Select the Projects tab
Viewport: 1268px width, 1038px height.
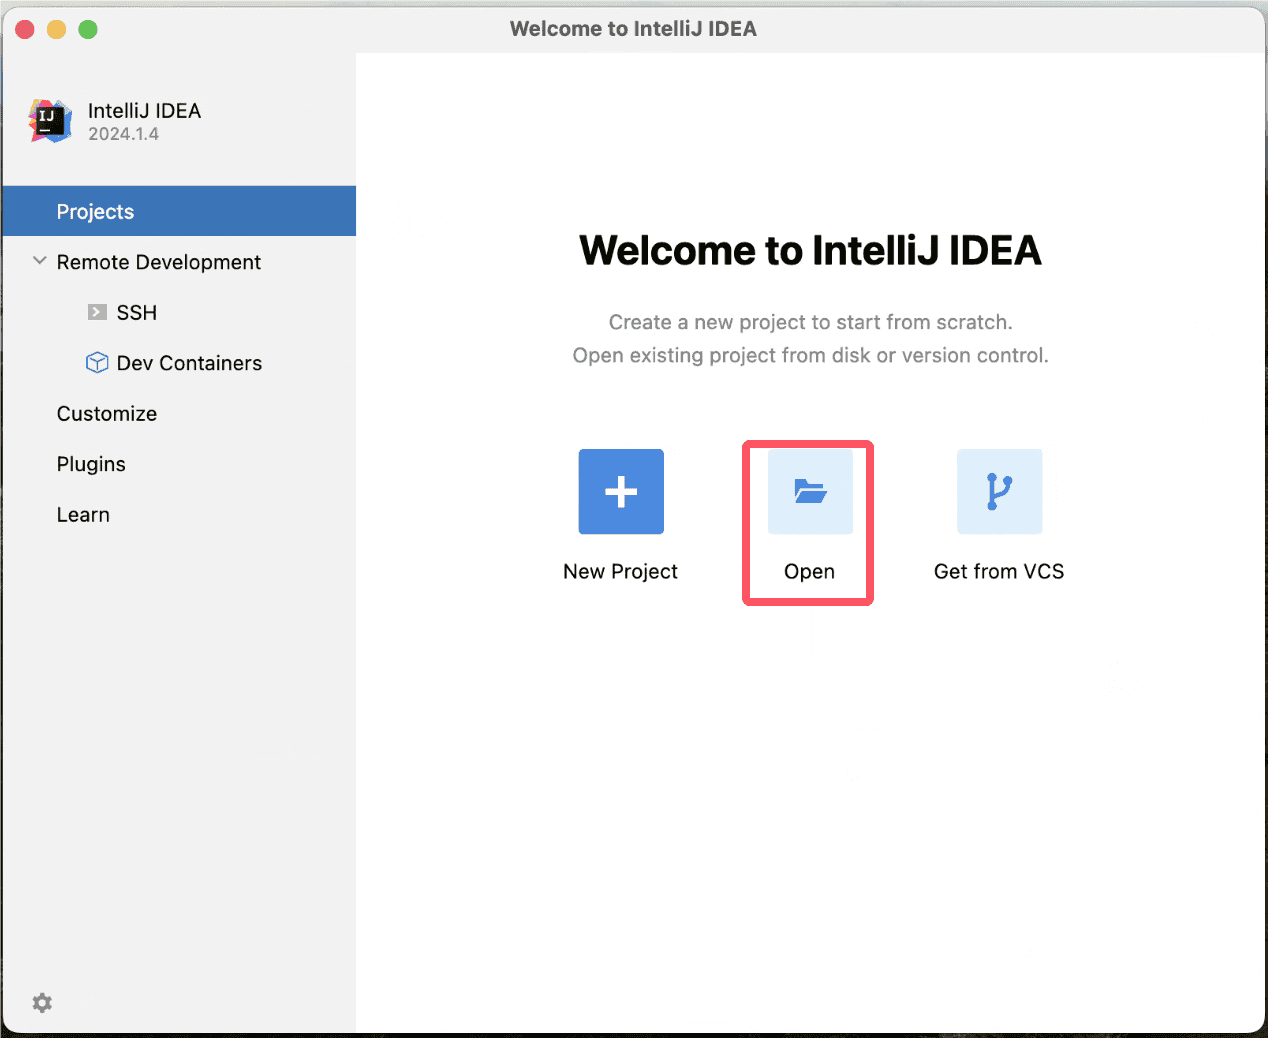coord(179,211)
